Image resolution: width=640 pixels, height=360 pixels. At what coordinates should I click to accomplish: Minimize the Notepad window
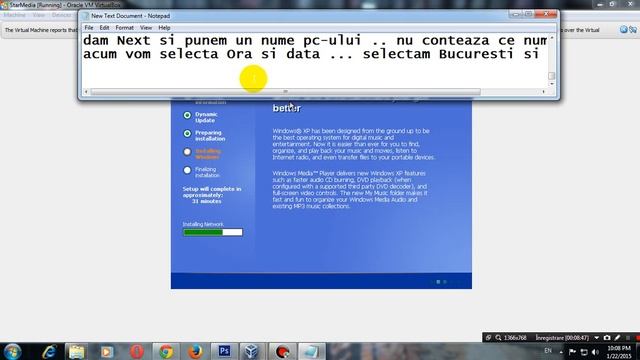tap(516, 14)
